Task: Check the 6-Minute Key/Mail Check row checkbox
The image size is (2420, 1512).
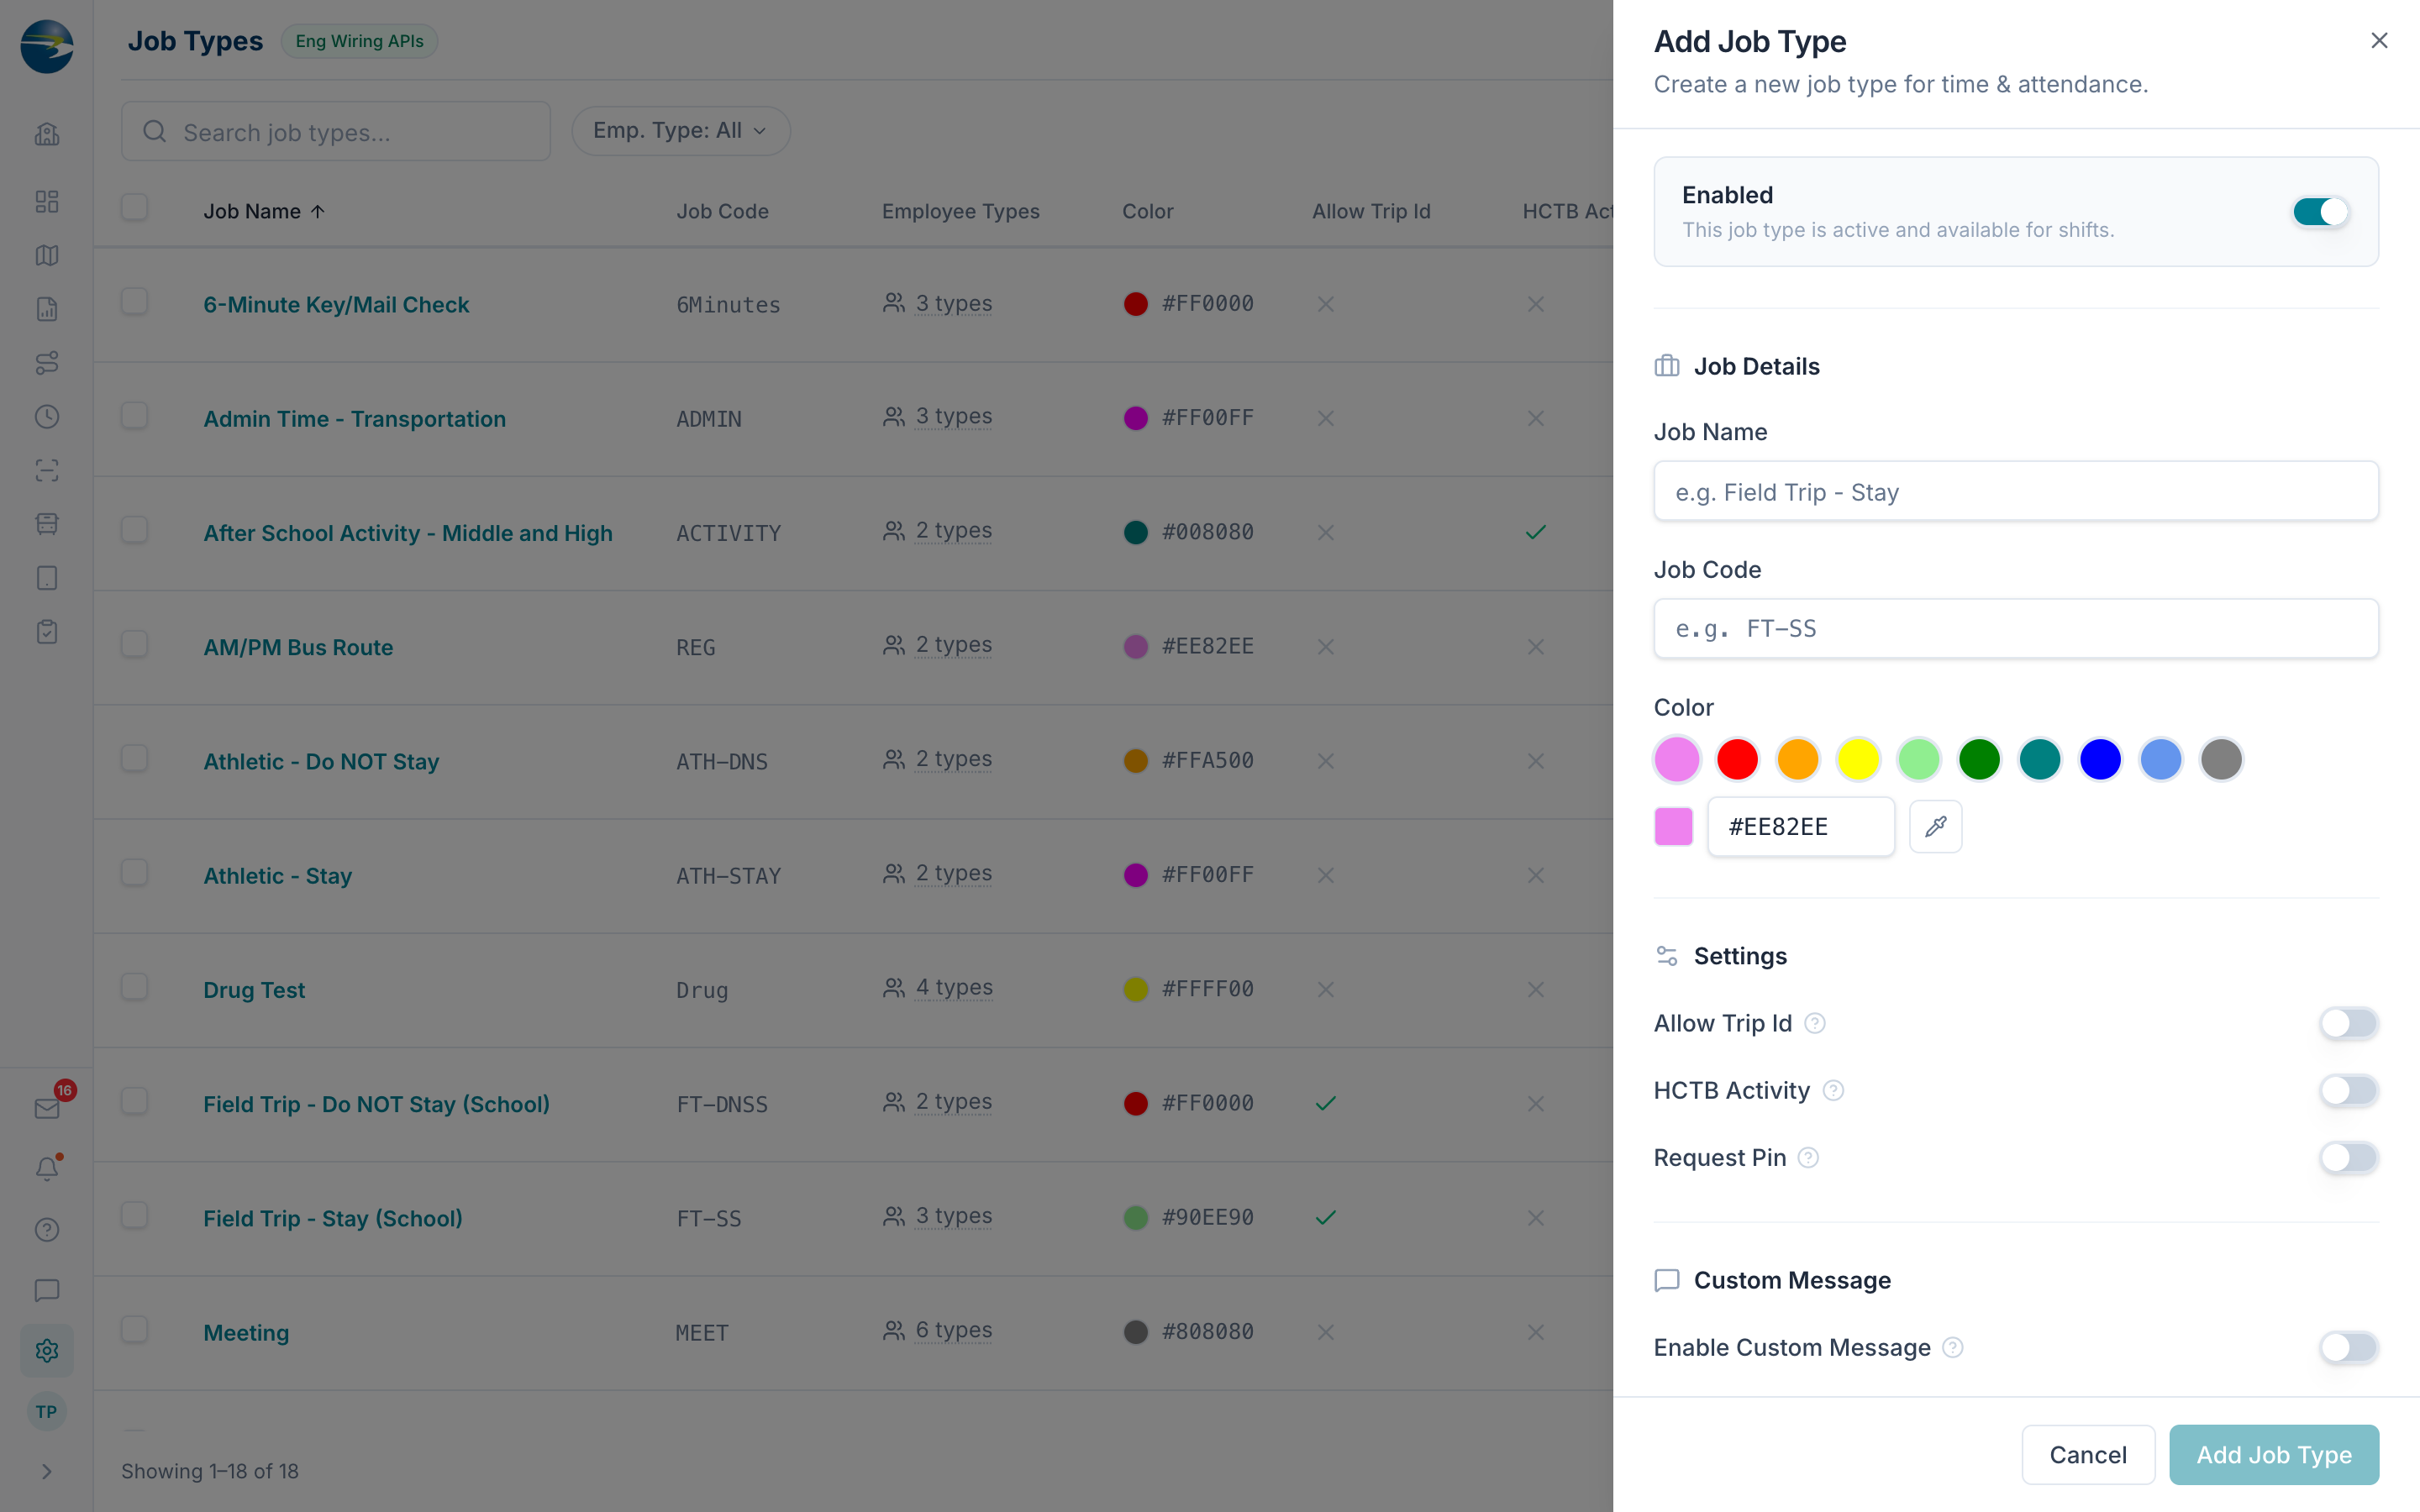Action: (134, 301)
